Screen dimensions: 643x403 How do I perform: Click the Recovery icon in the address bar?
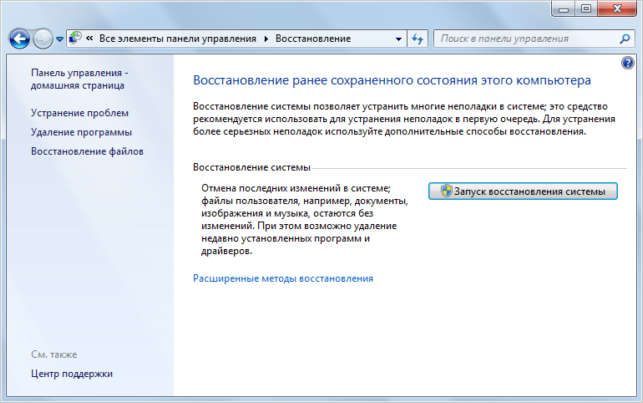coord(75,38)
